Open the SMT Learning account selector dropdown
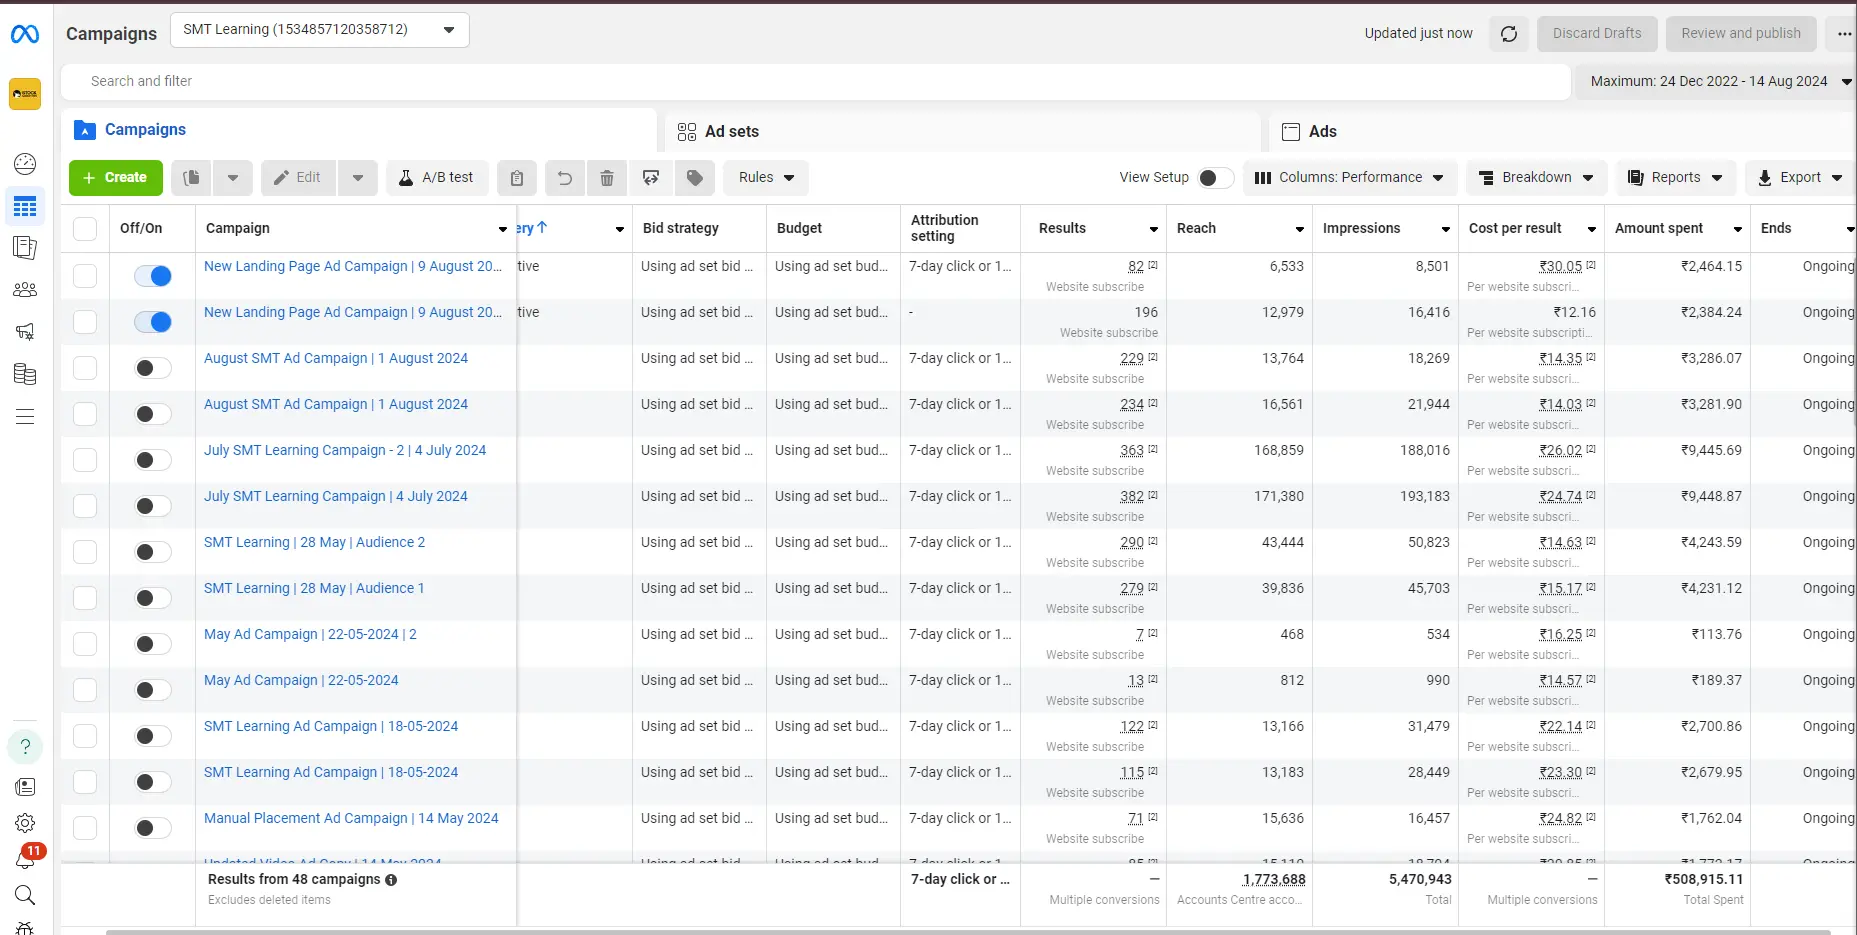 pos(320,30)
